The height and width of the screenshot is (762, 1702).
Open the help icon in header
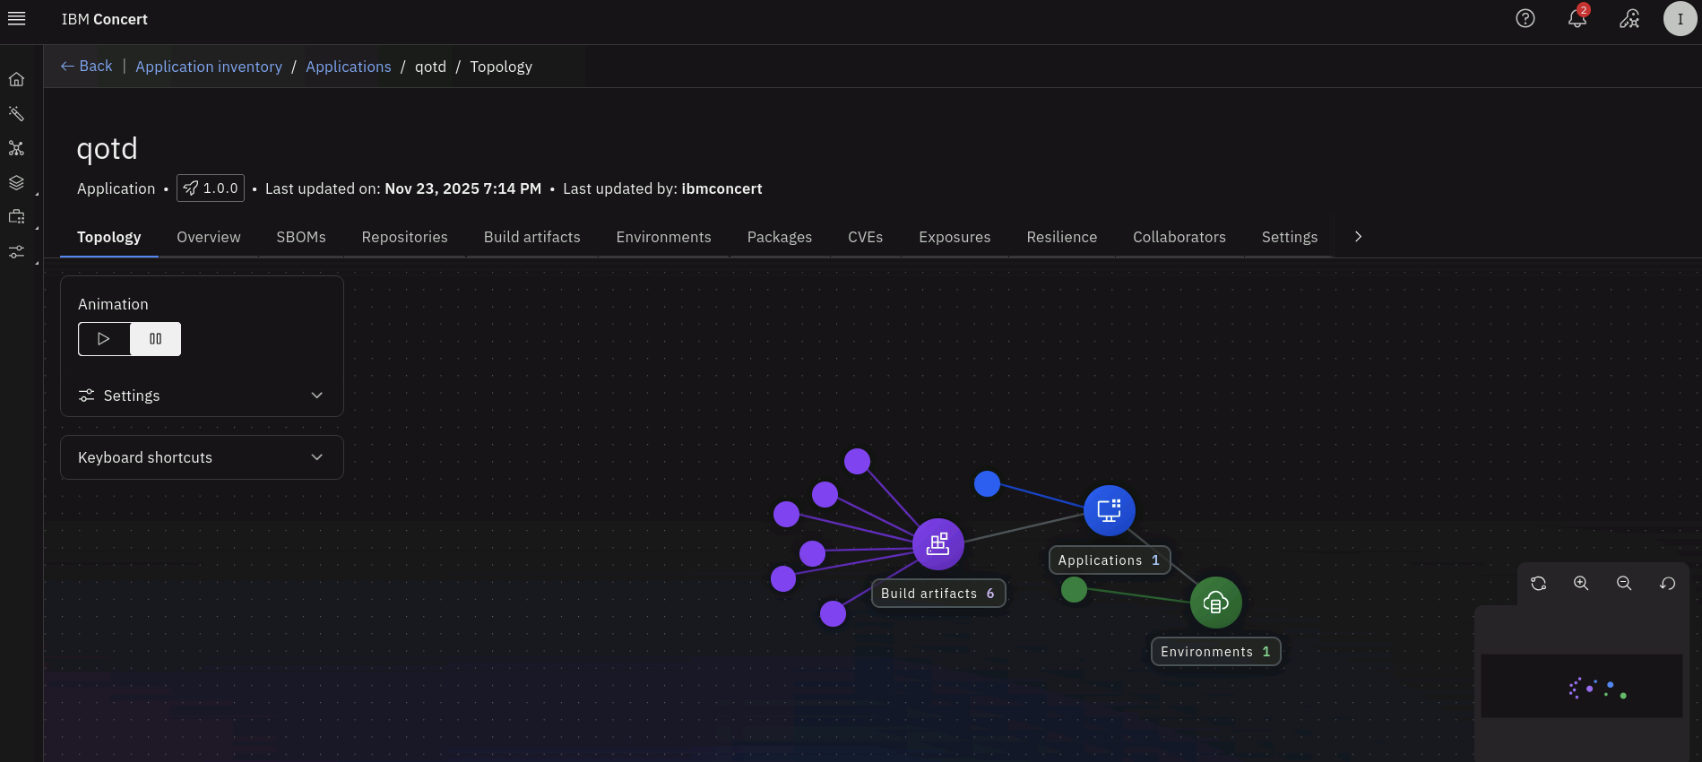tap(1525, 19)
